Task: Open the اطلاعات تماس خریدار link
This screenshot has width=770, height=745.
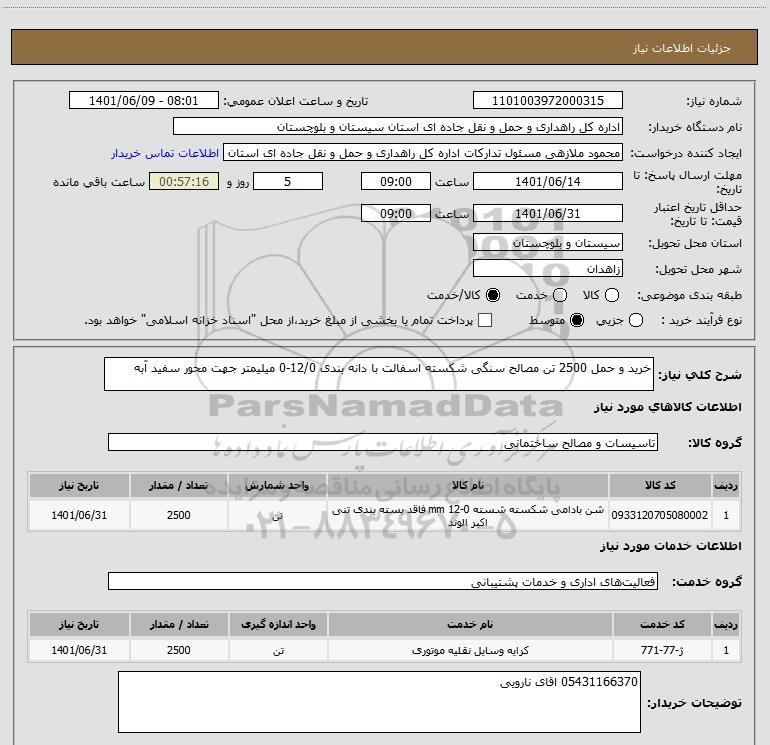Action: pos(165,153)
